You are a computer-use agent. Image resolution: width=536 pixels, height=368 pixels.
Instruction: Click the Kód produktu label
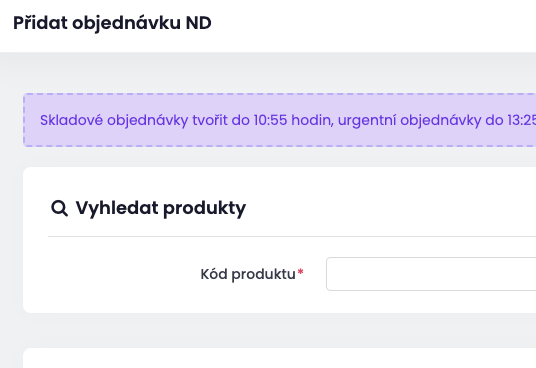click(x=248, y=274)
